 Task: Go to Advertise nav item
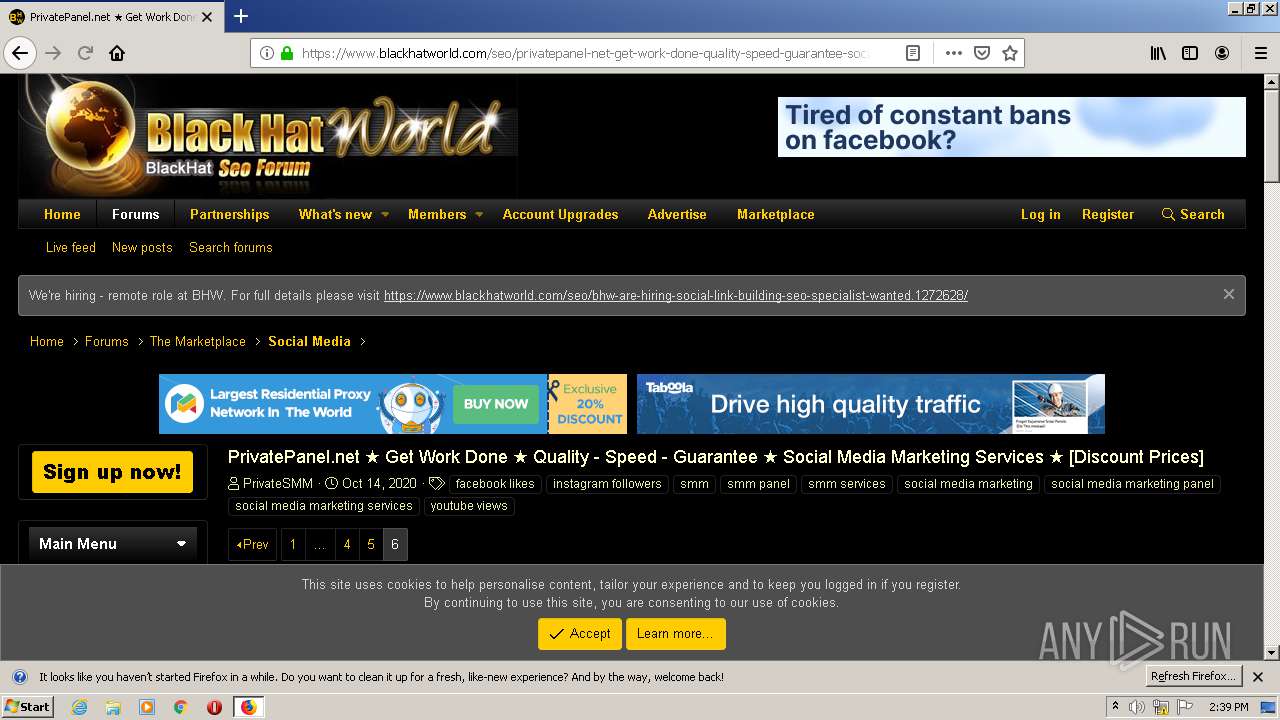tap(677, 214)
